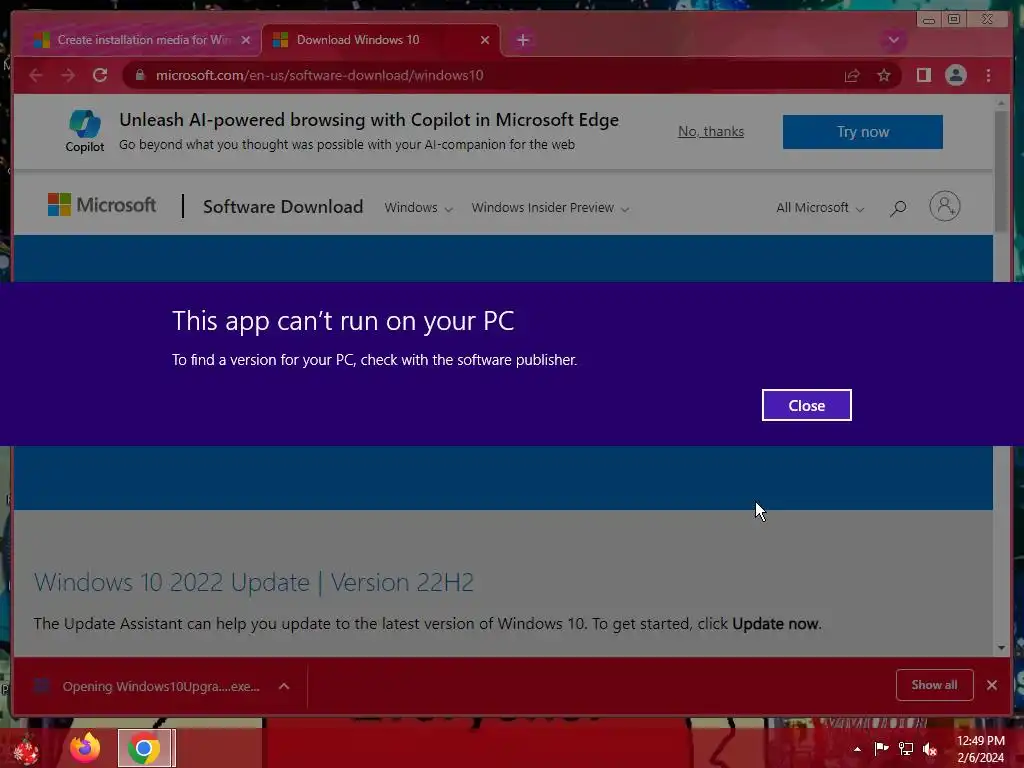The height and width of the screenshot is (768, 1024).
Task: Click the scrollbar down arrow
Action: tap(1001, 648)
